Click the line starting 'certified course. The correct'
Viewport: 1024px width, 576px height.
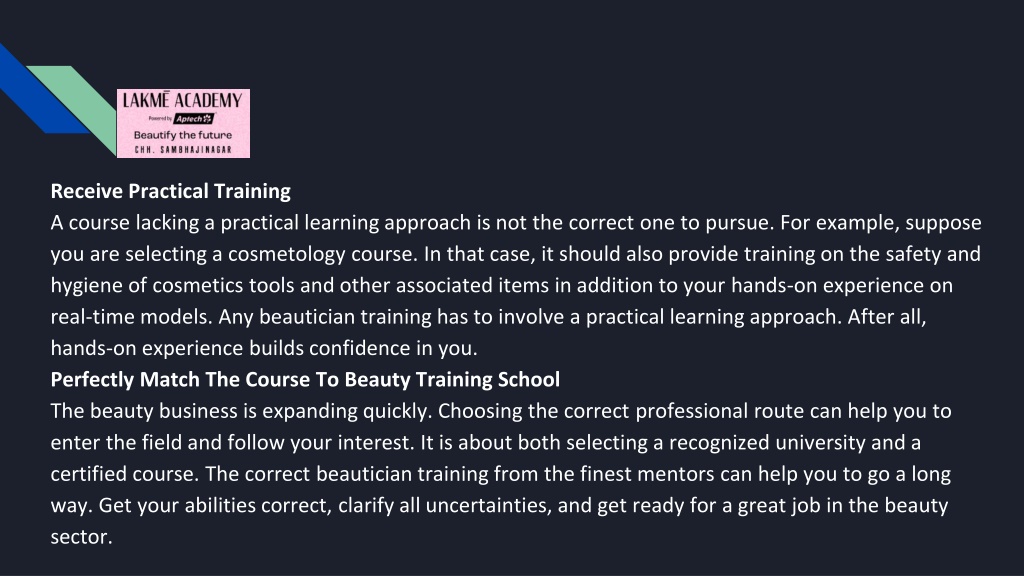[x=501, y=473]
